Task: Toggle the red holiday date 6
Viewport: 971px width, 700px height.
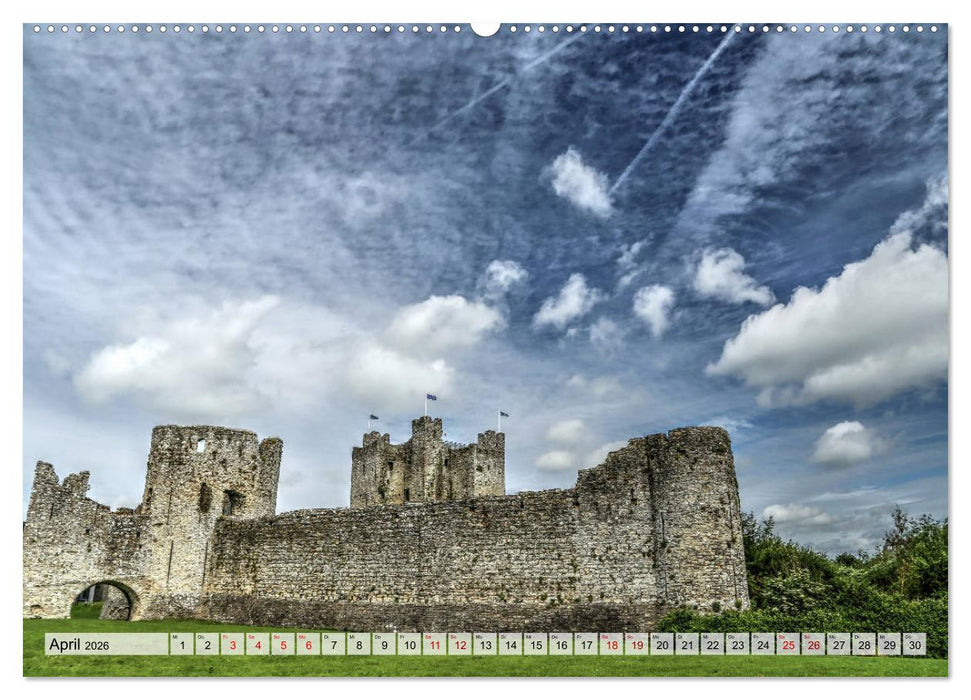Action: (310, 646)
